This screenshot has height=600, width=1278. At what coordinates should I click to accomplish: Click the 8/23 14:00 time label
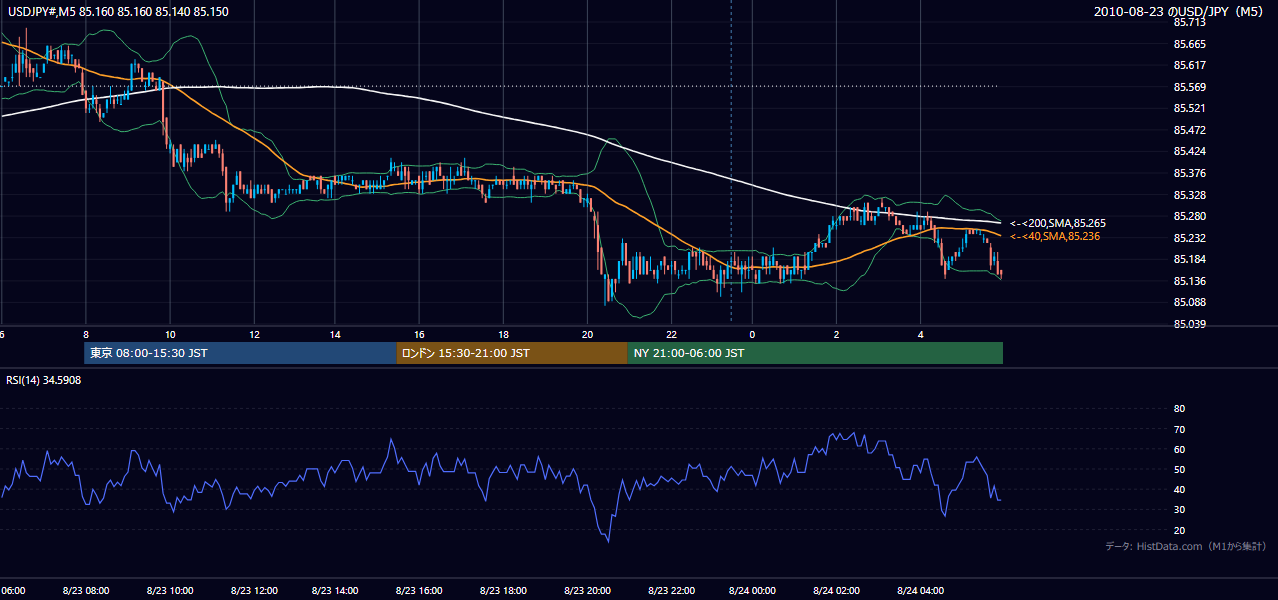(336, 591)
